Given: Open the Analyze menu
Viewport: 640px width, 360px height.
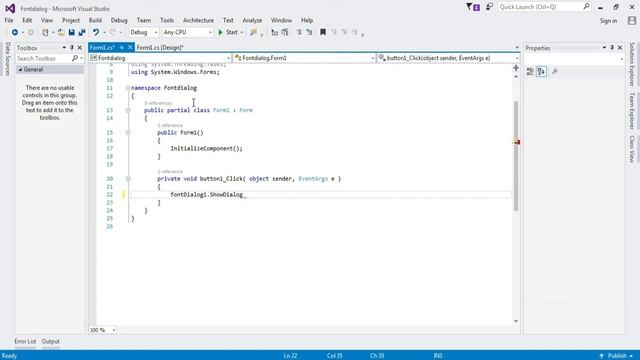Looking at the screenshot, I should [x=252, y=20].
